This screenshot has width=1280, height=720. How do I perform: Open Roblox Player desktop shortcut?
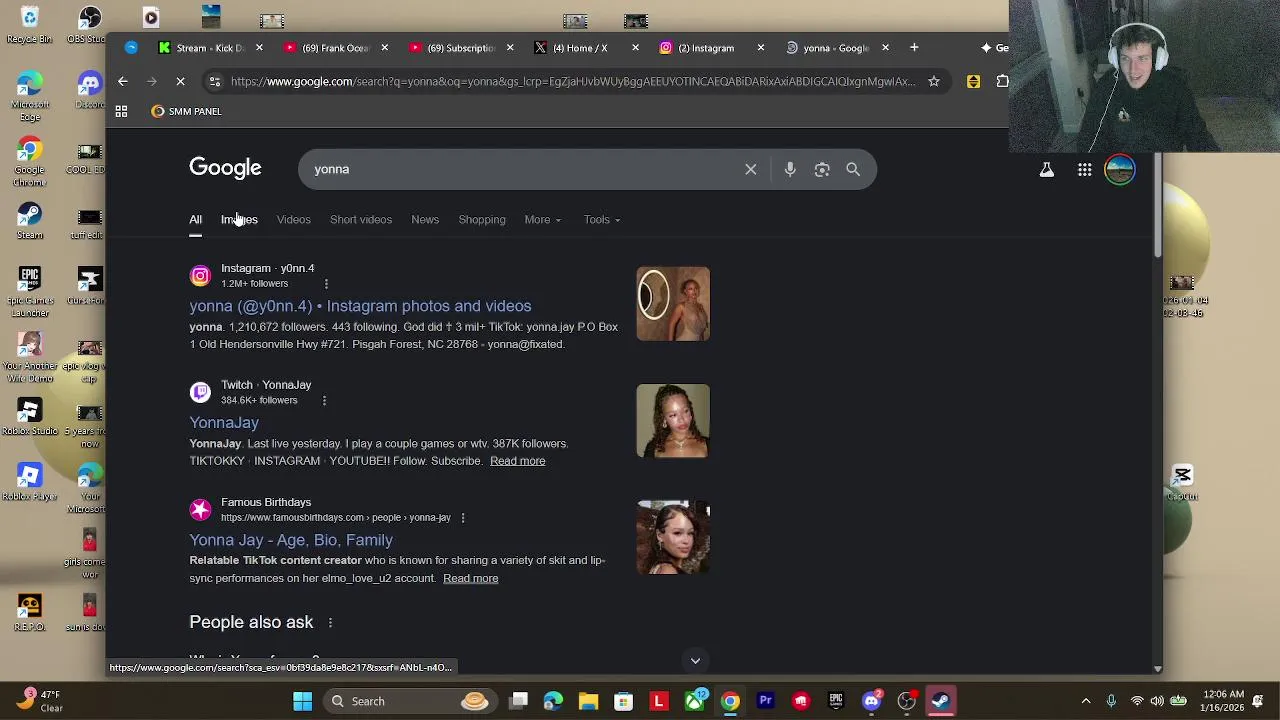click(x=30, y=482)
